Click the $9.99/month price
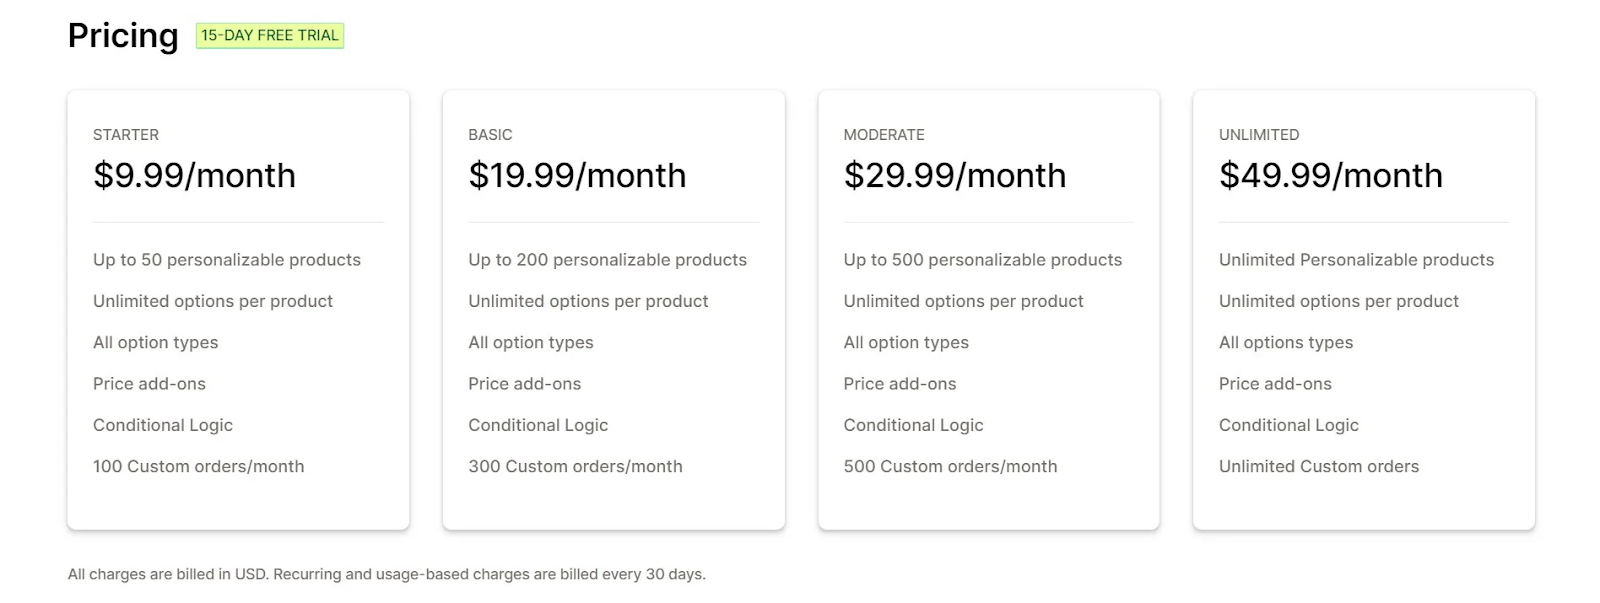The image size is (1600, 603). click(x=195, y=176)
